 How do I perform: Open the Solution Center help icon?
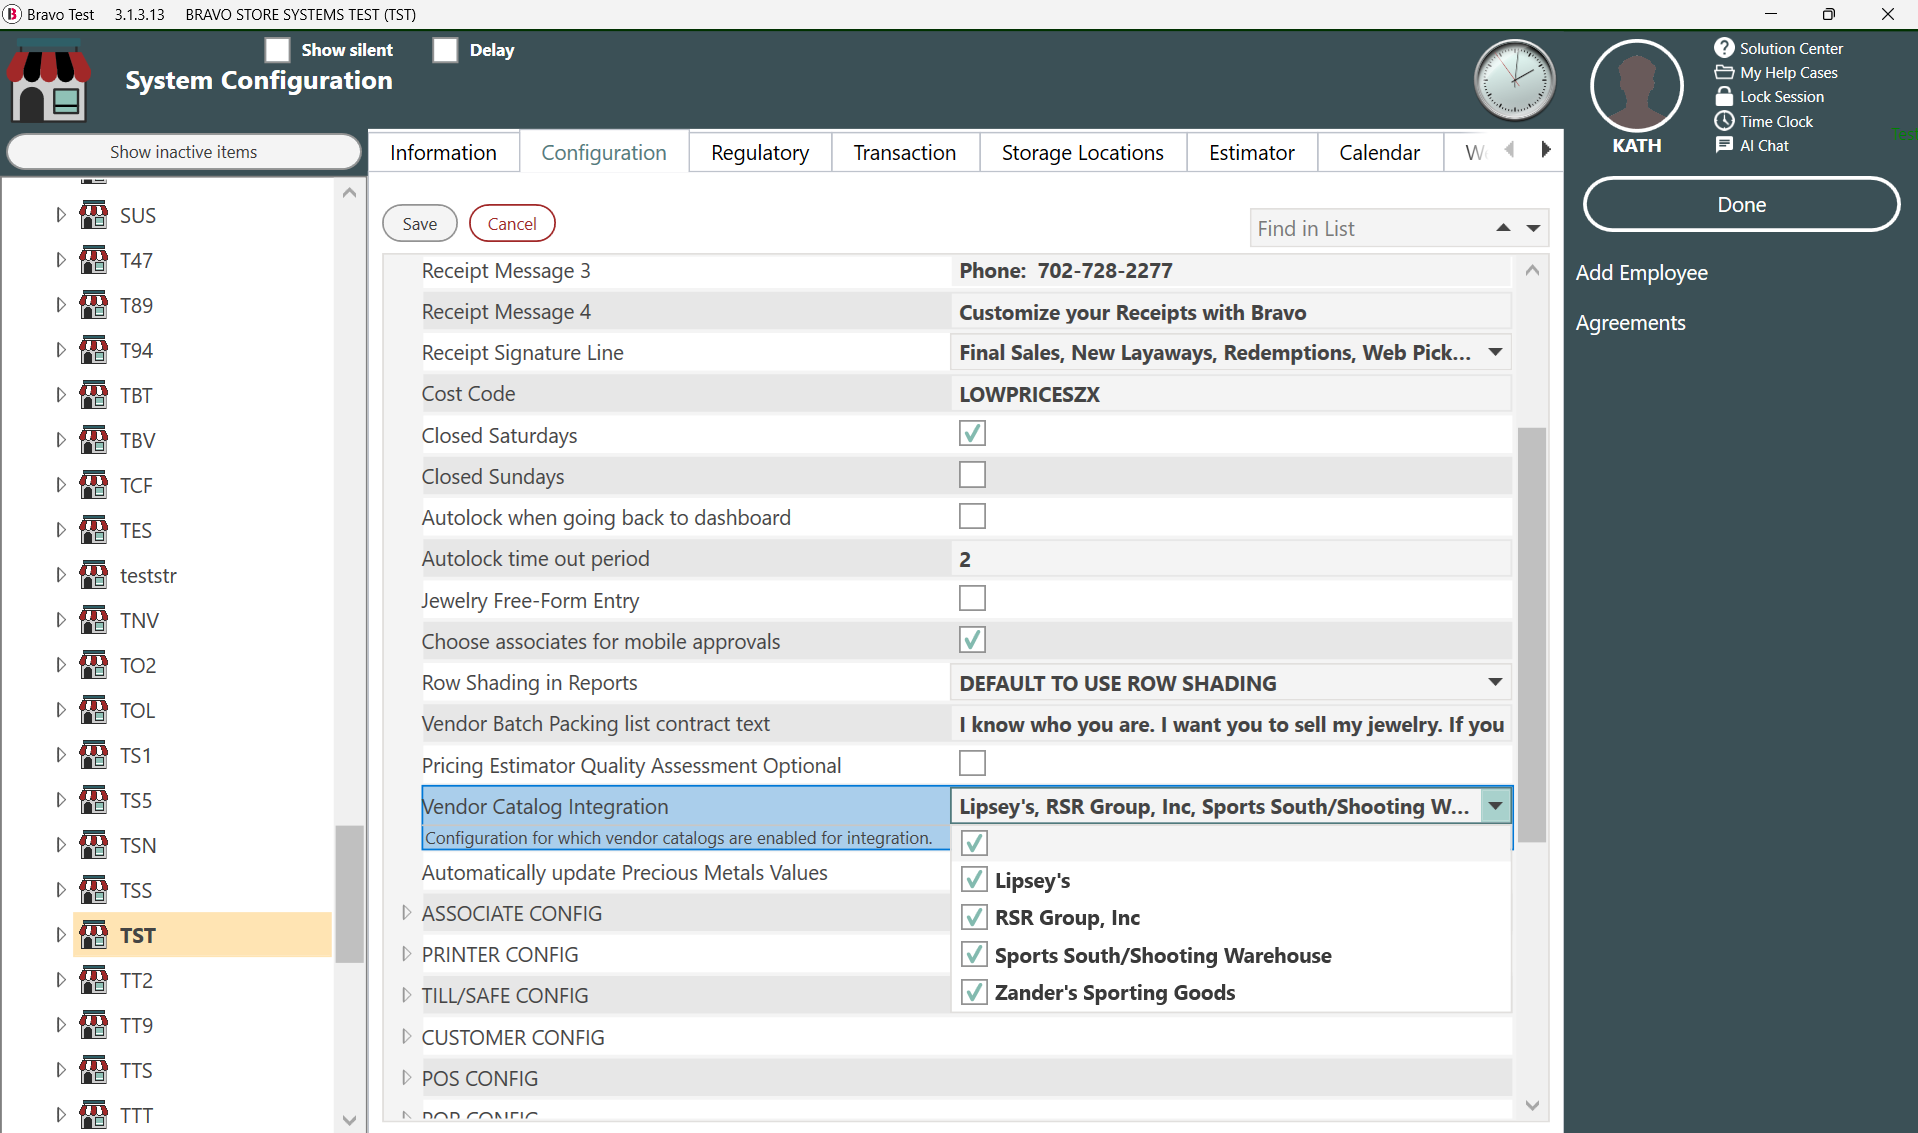[1724, 48]
